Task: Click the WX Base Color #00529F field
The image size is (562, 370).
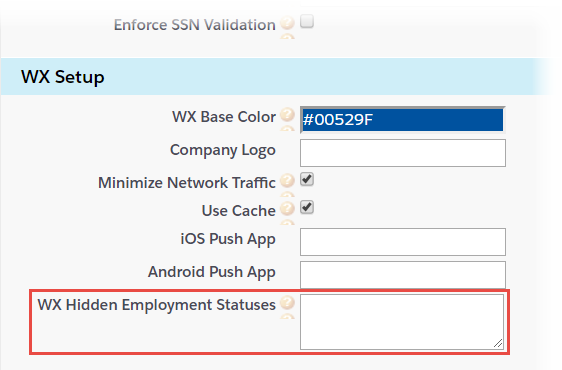Action: [403, 120]
